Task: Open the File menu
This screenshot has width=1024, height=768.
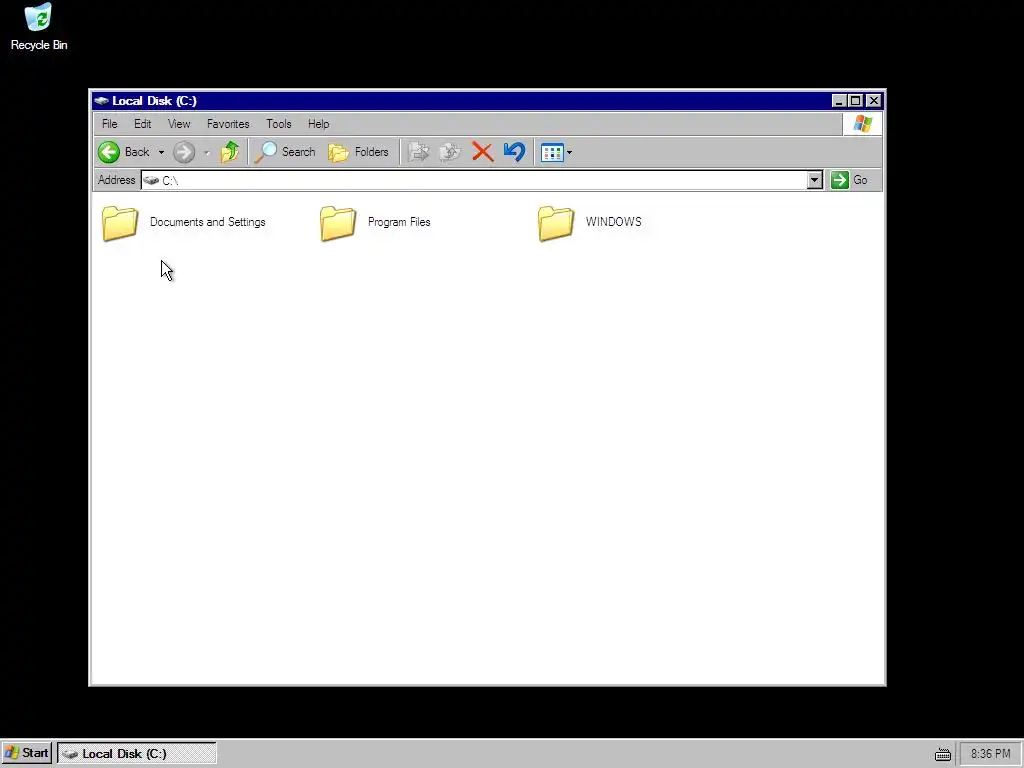Action: pyautogui.click(x=110, y=123)
